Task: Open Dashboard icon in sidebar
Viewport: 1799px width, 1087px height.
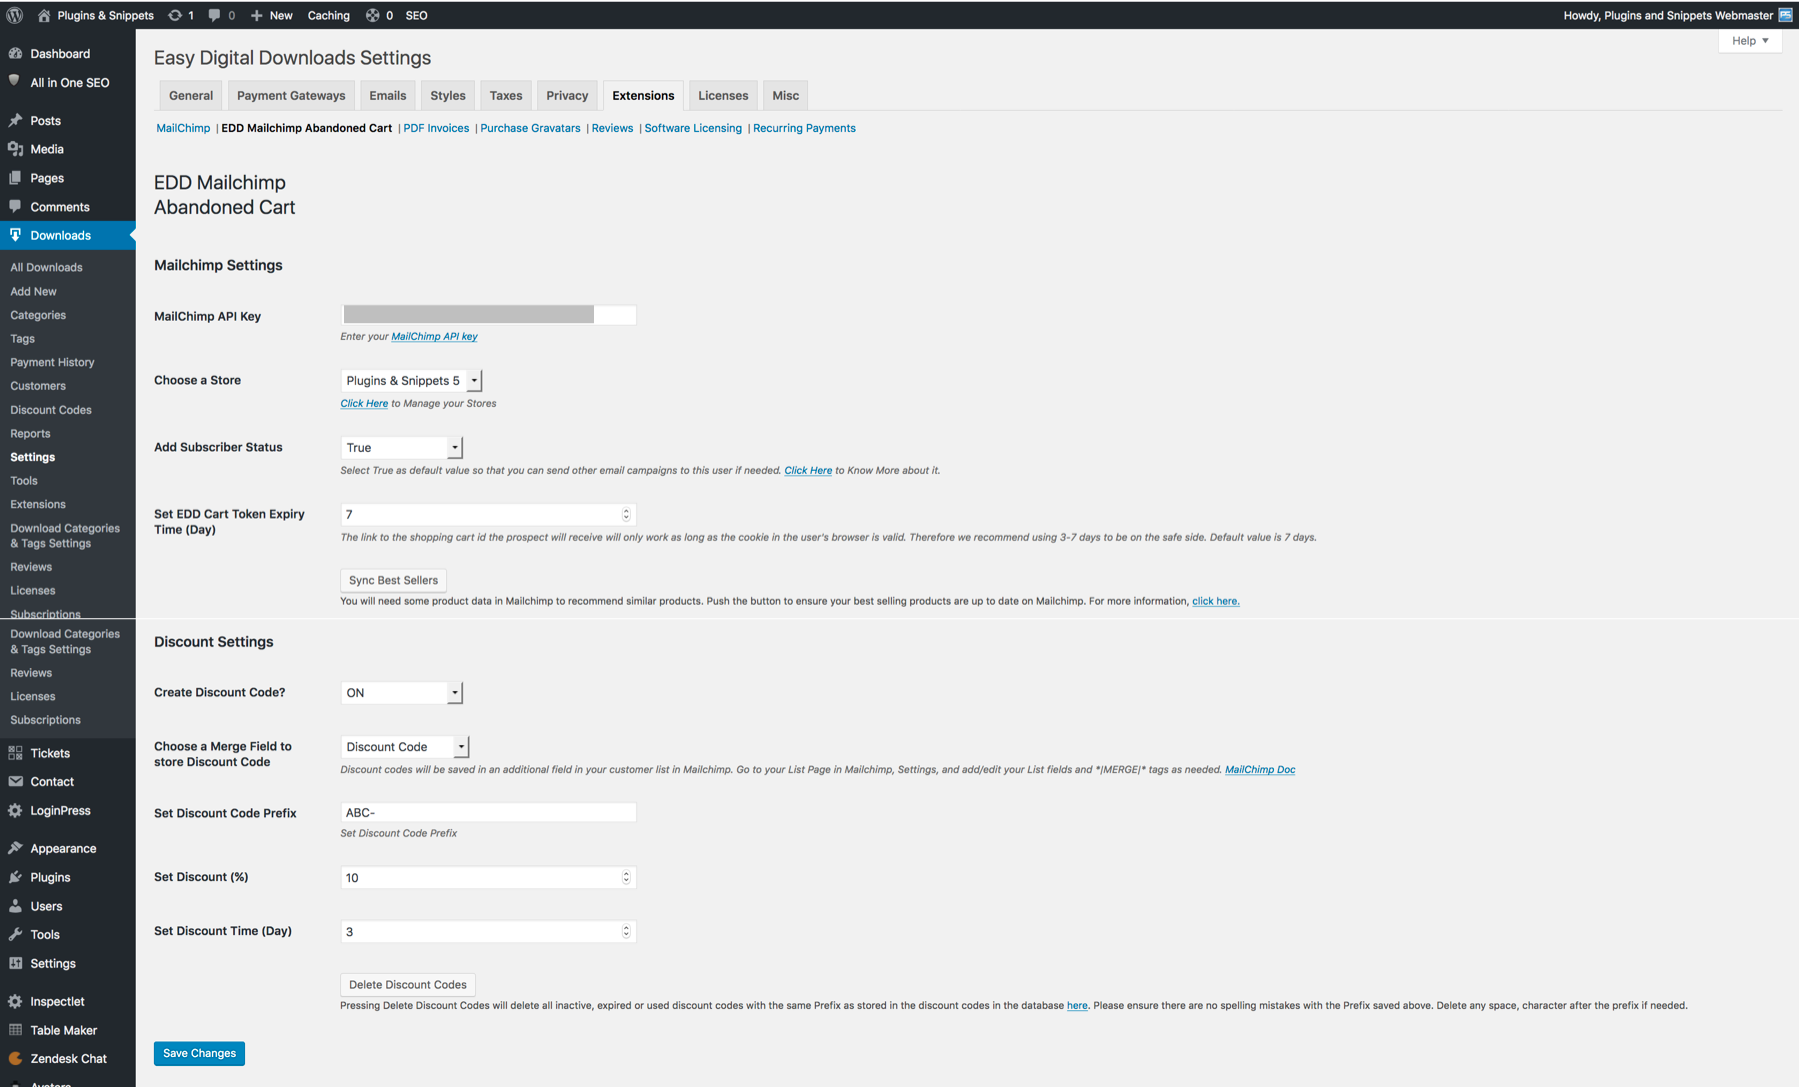Action: pyautogui.click(x=15, y=53)
